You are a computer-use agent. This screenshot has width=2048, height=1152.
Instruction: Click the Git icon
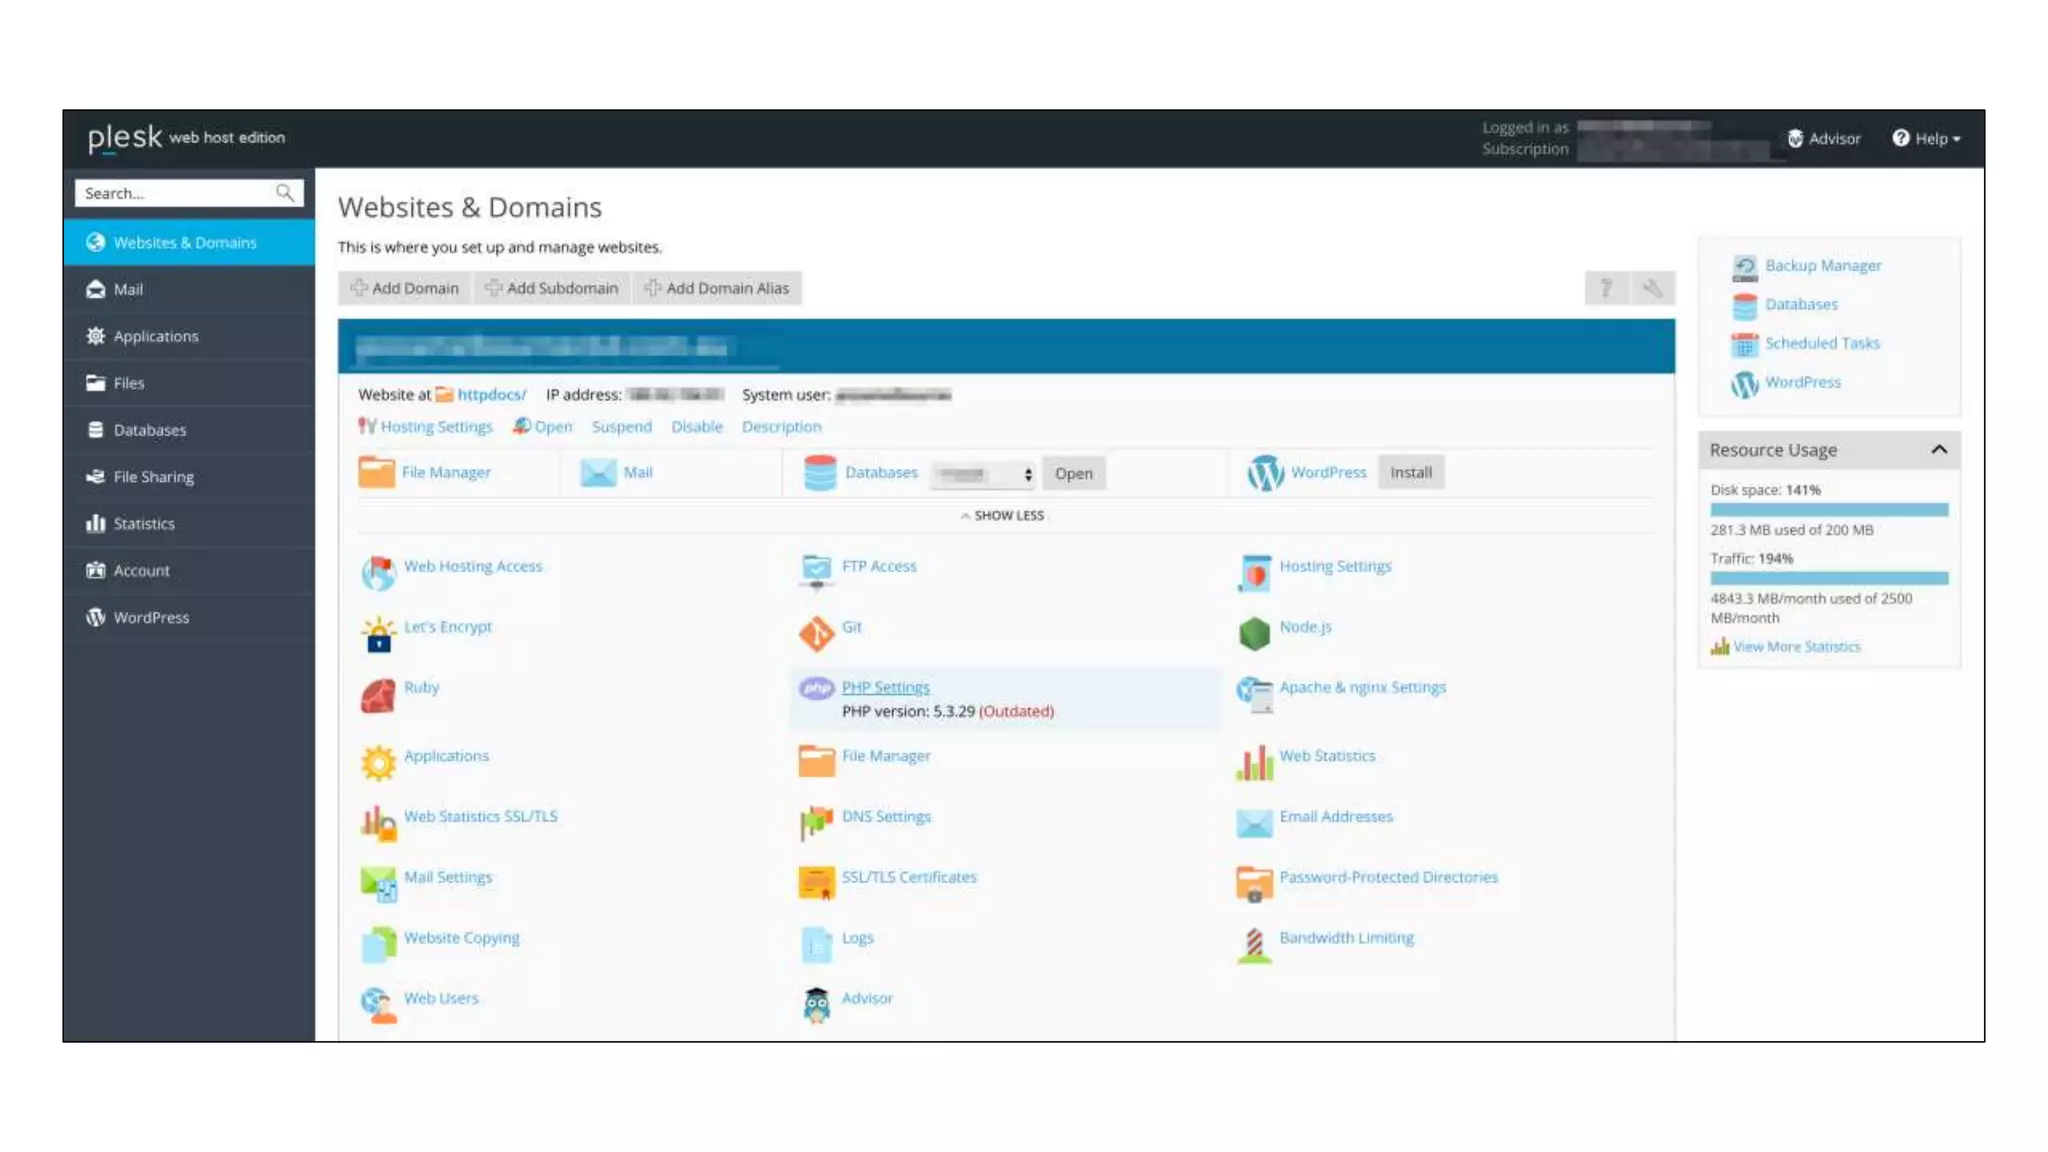[816, 632]
